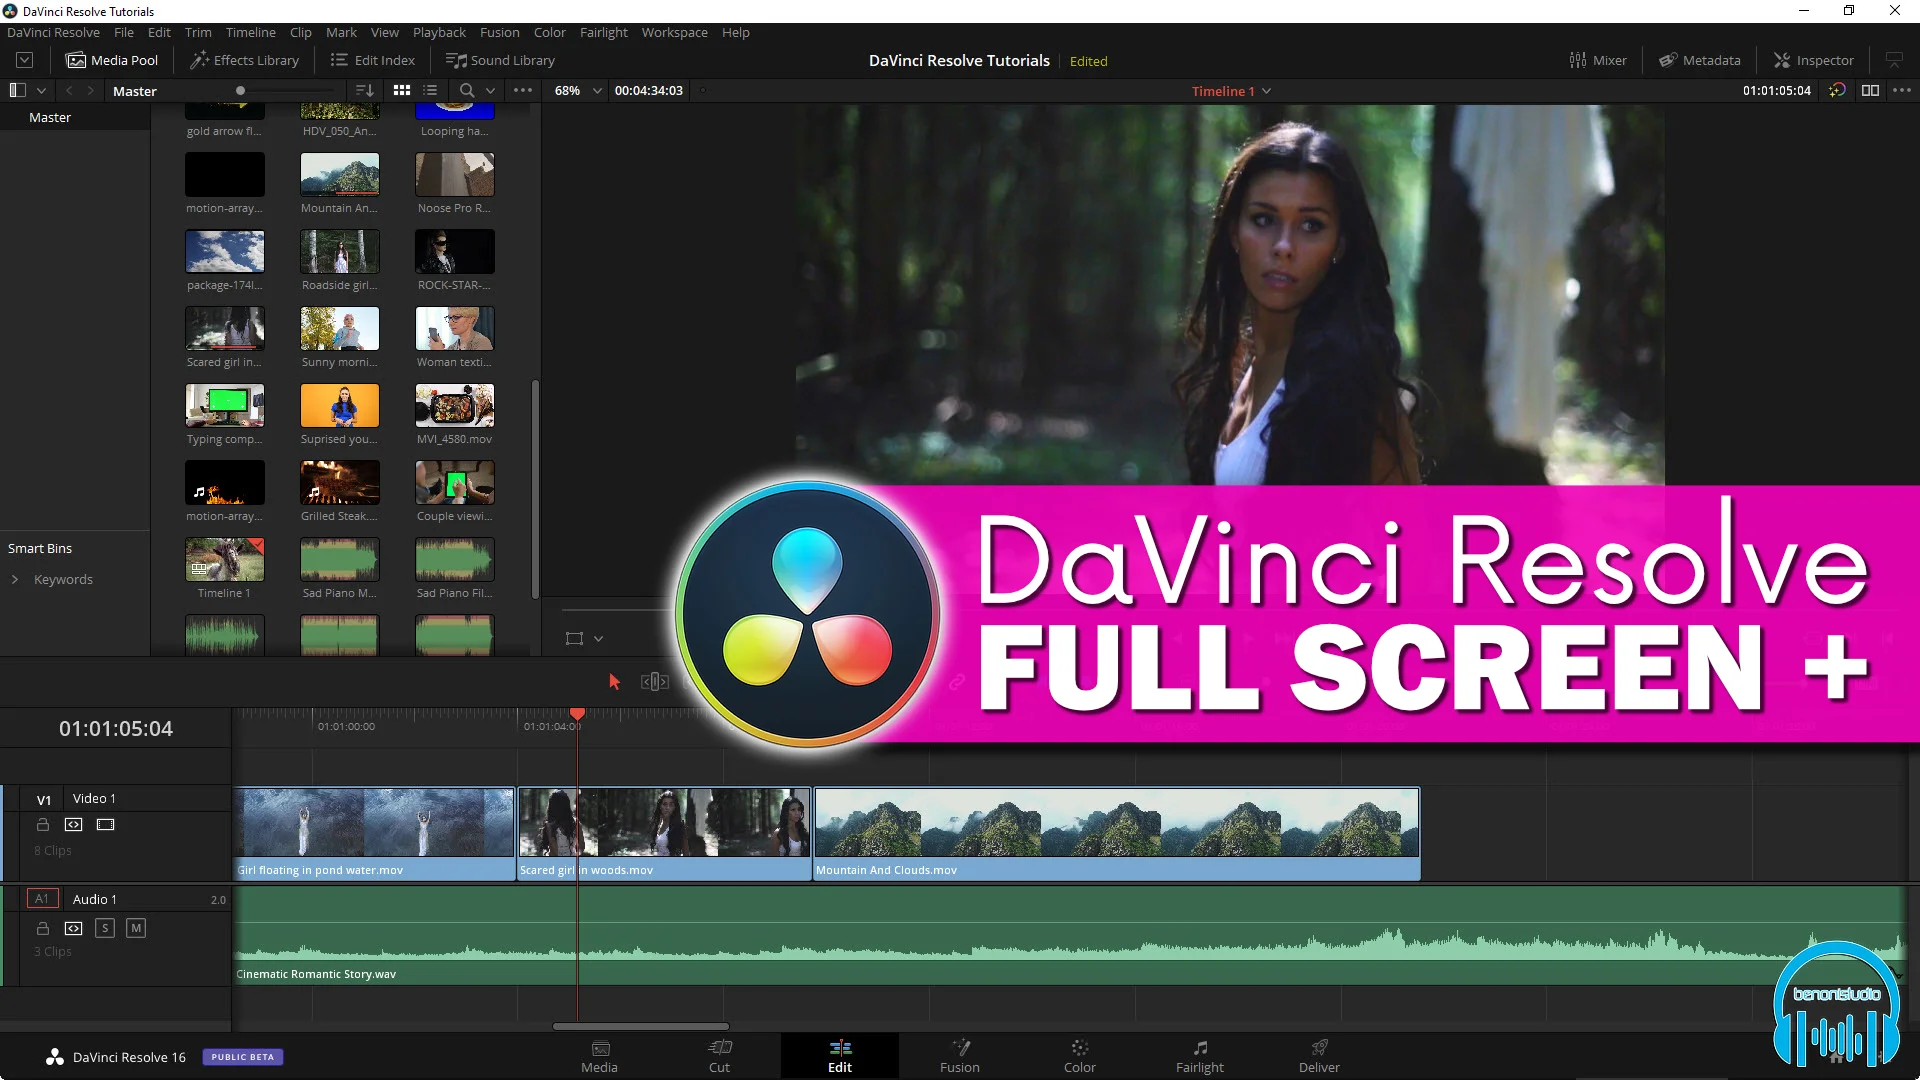Open the Mixer panel
Viewport: 1920px width, 1080px height.
point(1600,59)
